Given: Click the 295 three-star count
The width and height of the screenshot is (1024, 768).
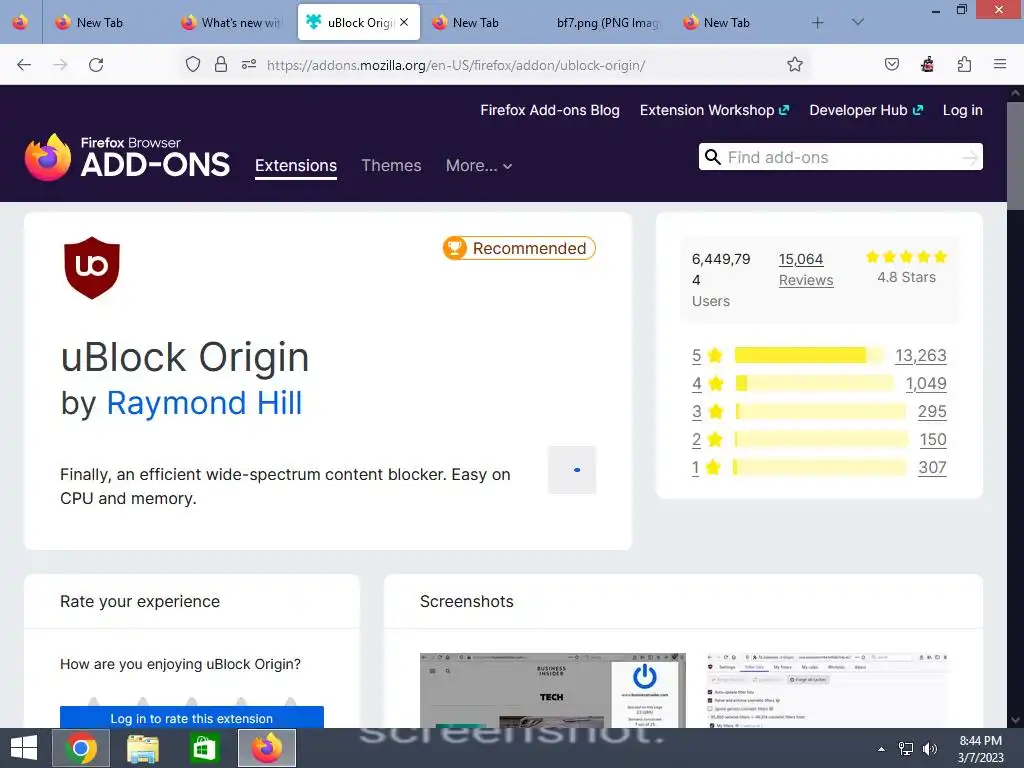Looking at the screenshot, I should (x=932, y=411).
